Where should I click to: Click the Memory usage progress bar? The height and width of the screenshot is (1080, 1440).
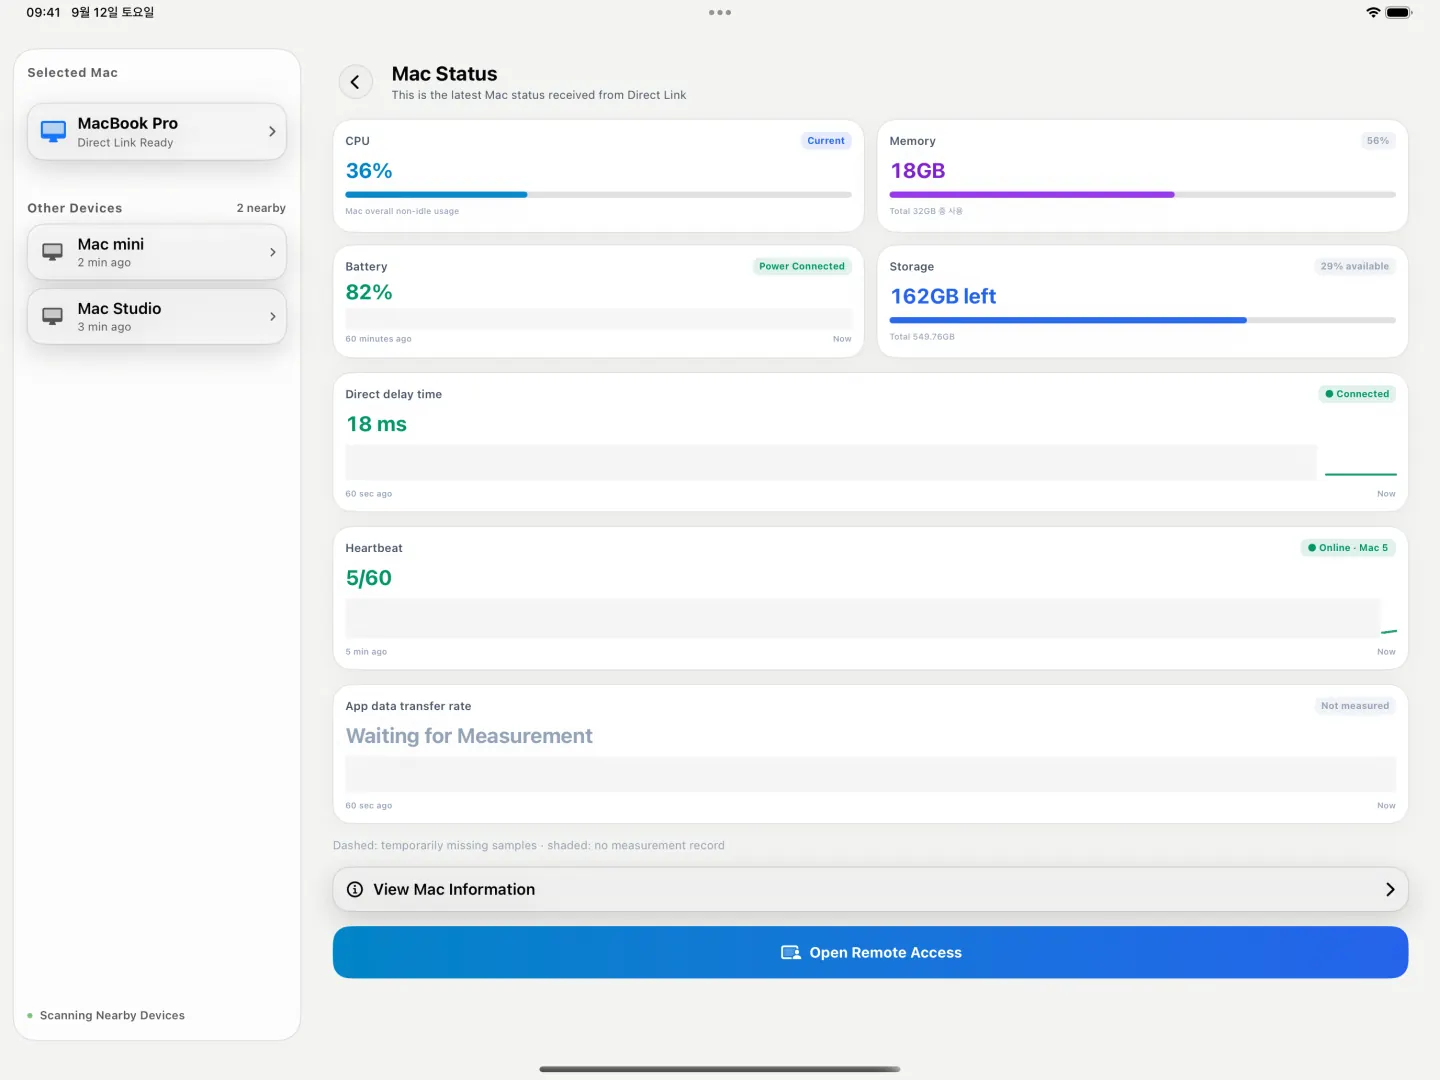pos(1142,194)
